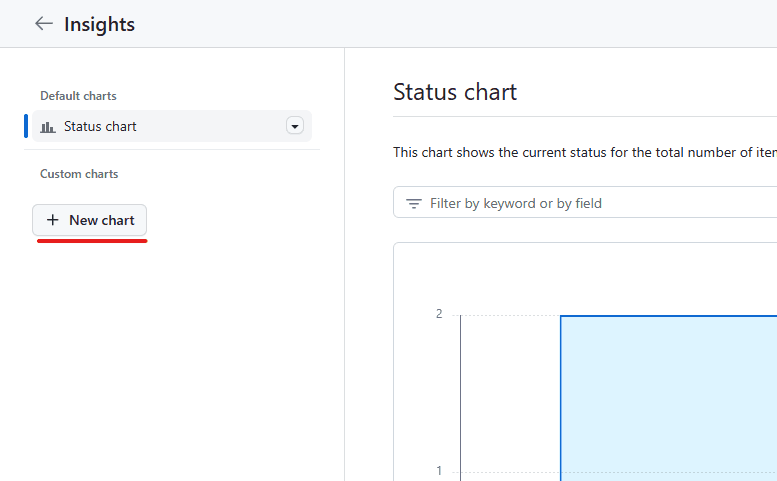Screen dimensions: 777x481
Task: Click the Insights page title
Action: click(99, 24)
